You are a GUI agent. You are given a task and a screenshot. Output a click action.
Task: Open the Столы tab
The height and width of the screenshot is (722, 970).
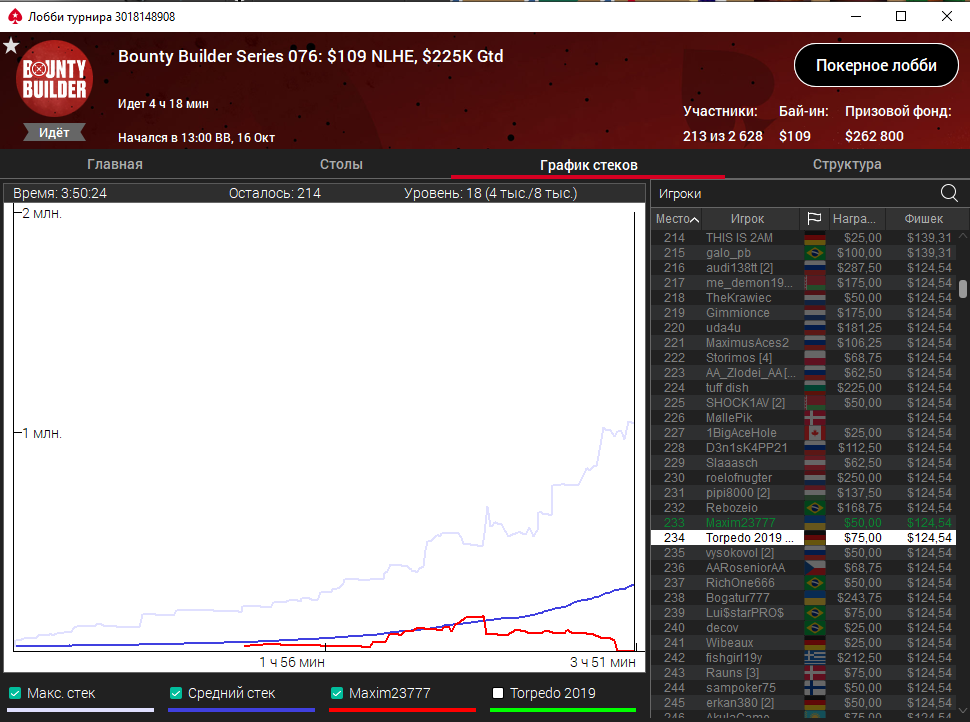(341, 165)
